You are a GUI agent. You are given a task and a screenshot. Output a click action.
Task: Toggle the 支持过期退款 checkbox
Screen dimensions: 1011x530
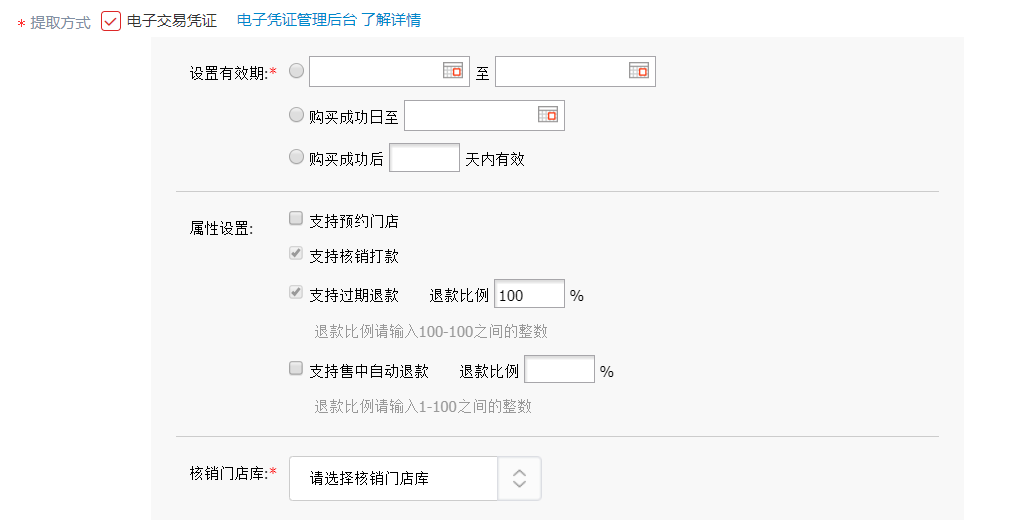tap(295, 293)
